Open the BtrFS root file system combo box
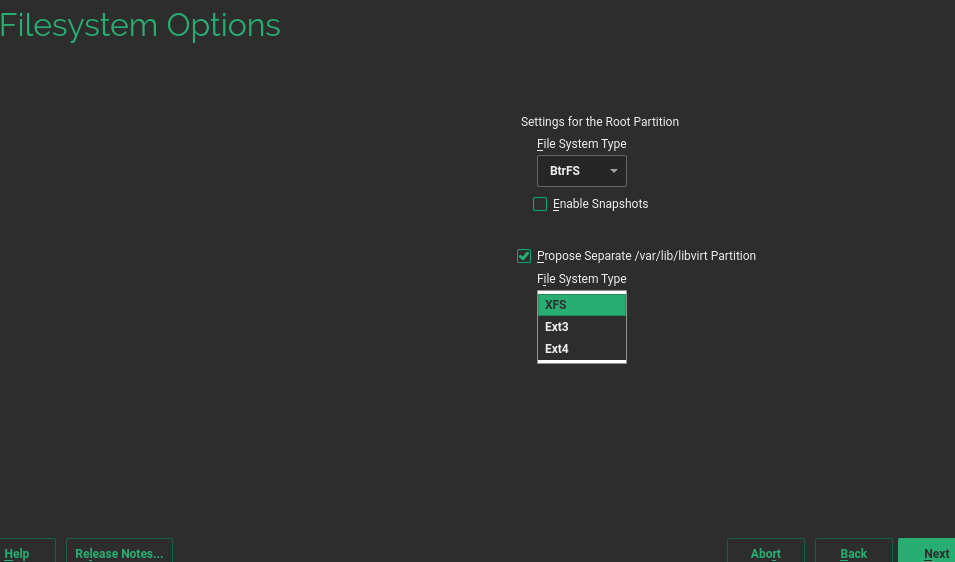Image resolution: width=955 pixels, height=562 pixels. (x=581, y=171)
